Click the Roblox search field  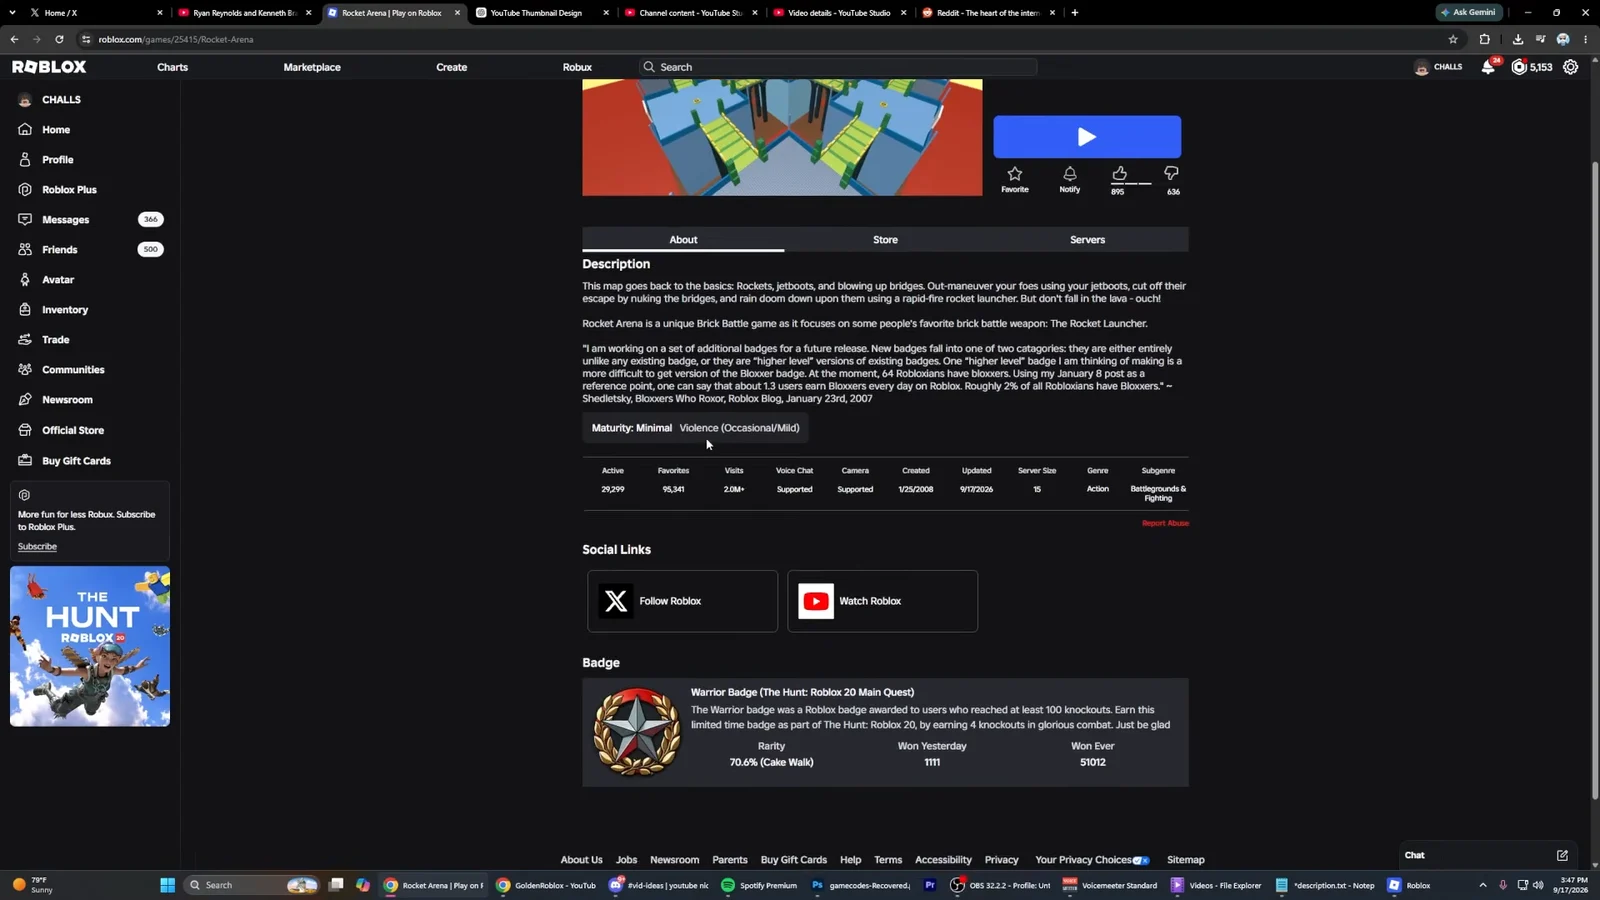[x=838, y=67]
